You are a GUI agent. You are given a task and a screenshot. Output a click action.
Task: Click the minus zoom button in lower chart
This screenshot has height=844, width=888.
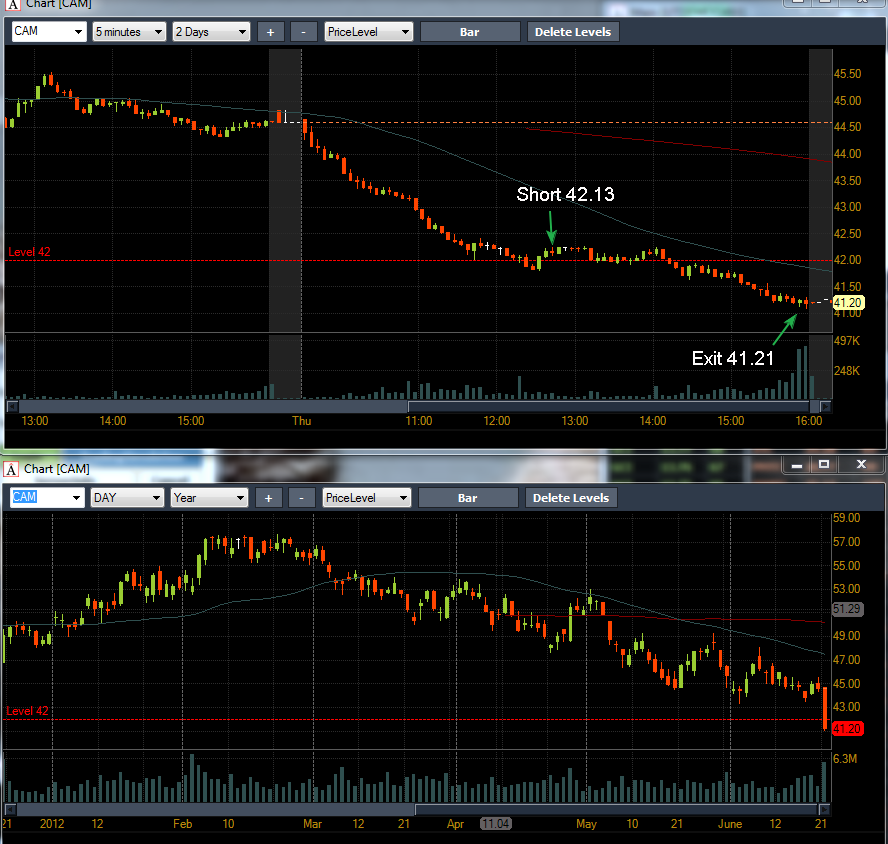click(301, 498)
